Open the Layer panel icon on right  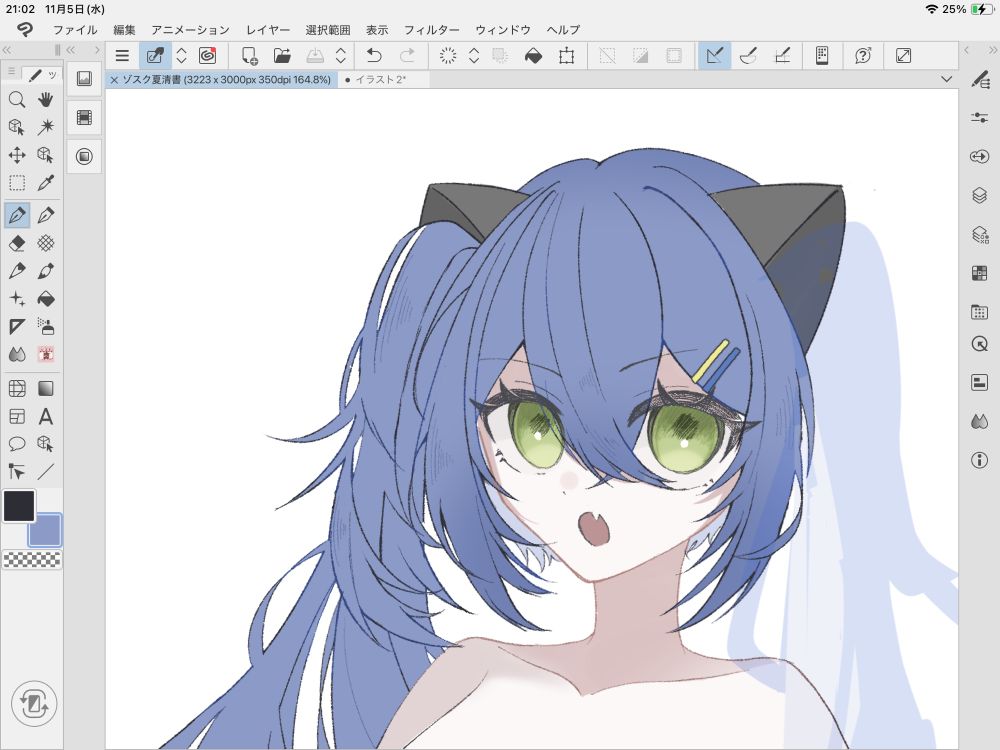(980, 195)
